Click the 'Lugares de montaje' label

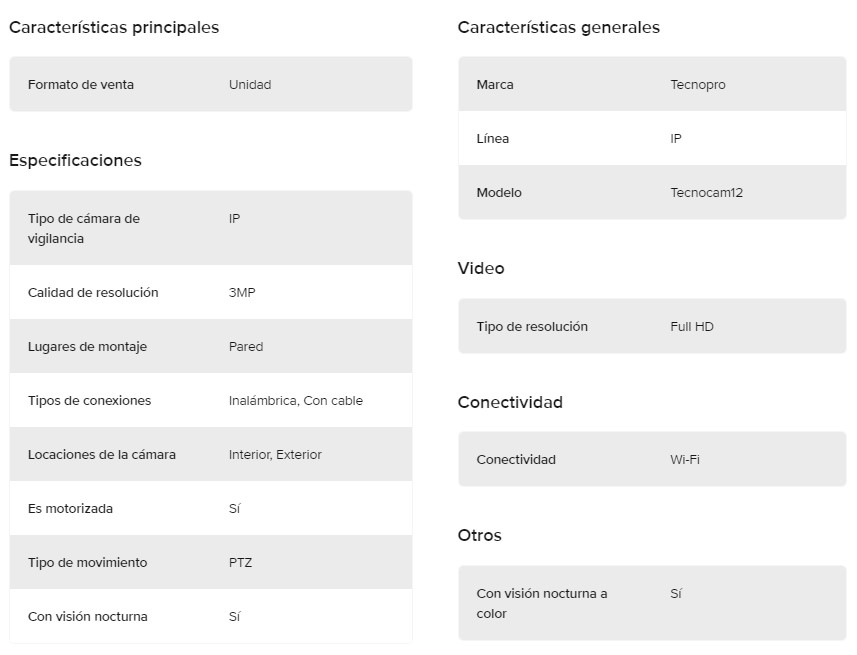tap(87, 347)
